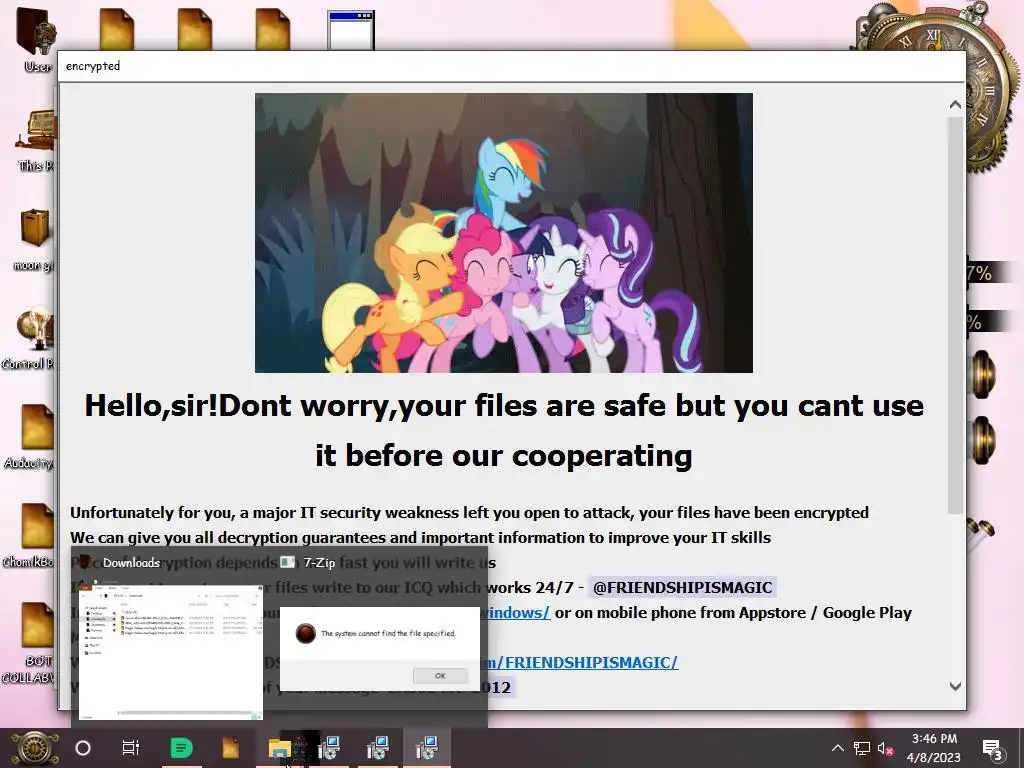Select the Control Panel desktop icon
This screenshot has height=768, width=1024.
(x=30, y=338)
